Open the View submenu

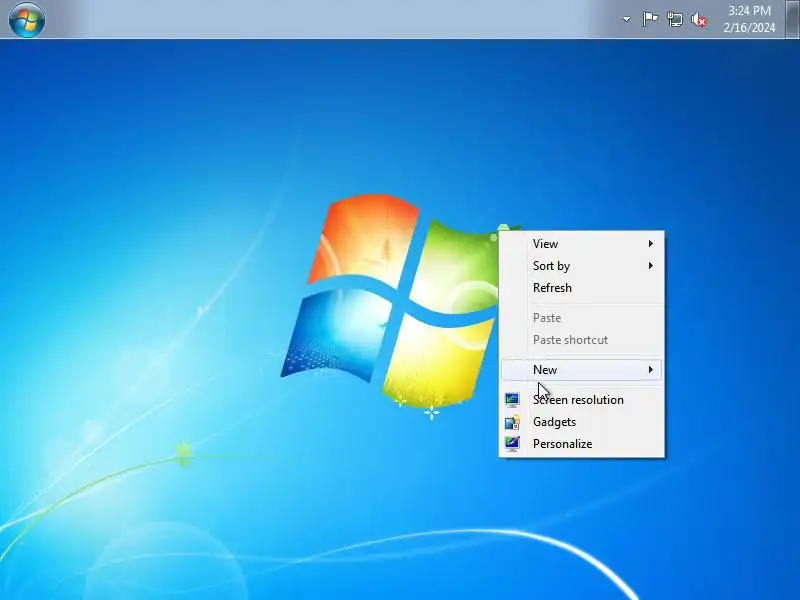click(x=582, y=244)
